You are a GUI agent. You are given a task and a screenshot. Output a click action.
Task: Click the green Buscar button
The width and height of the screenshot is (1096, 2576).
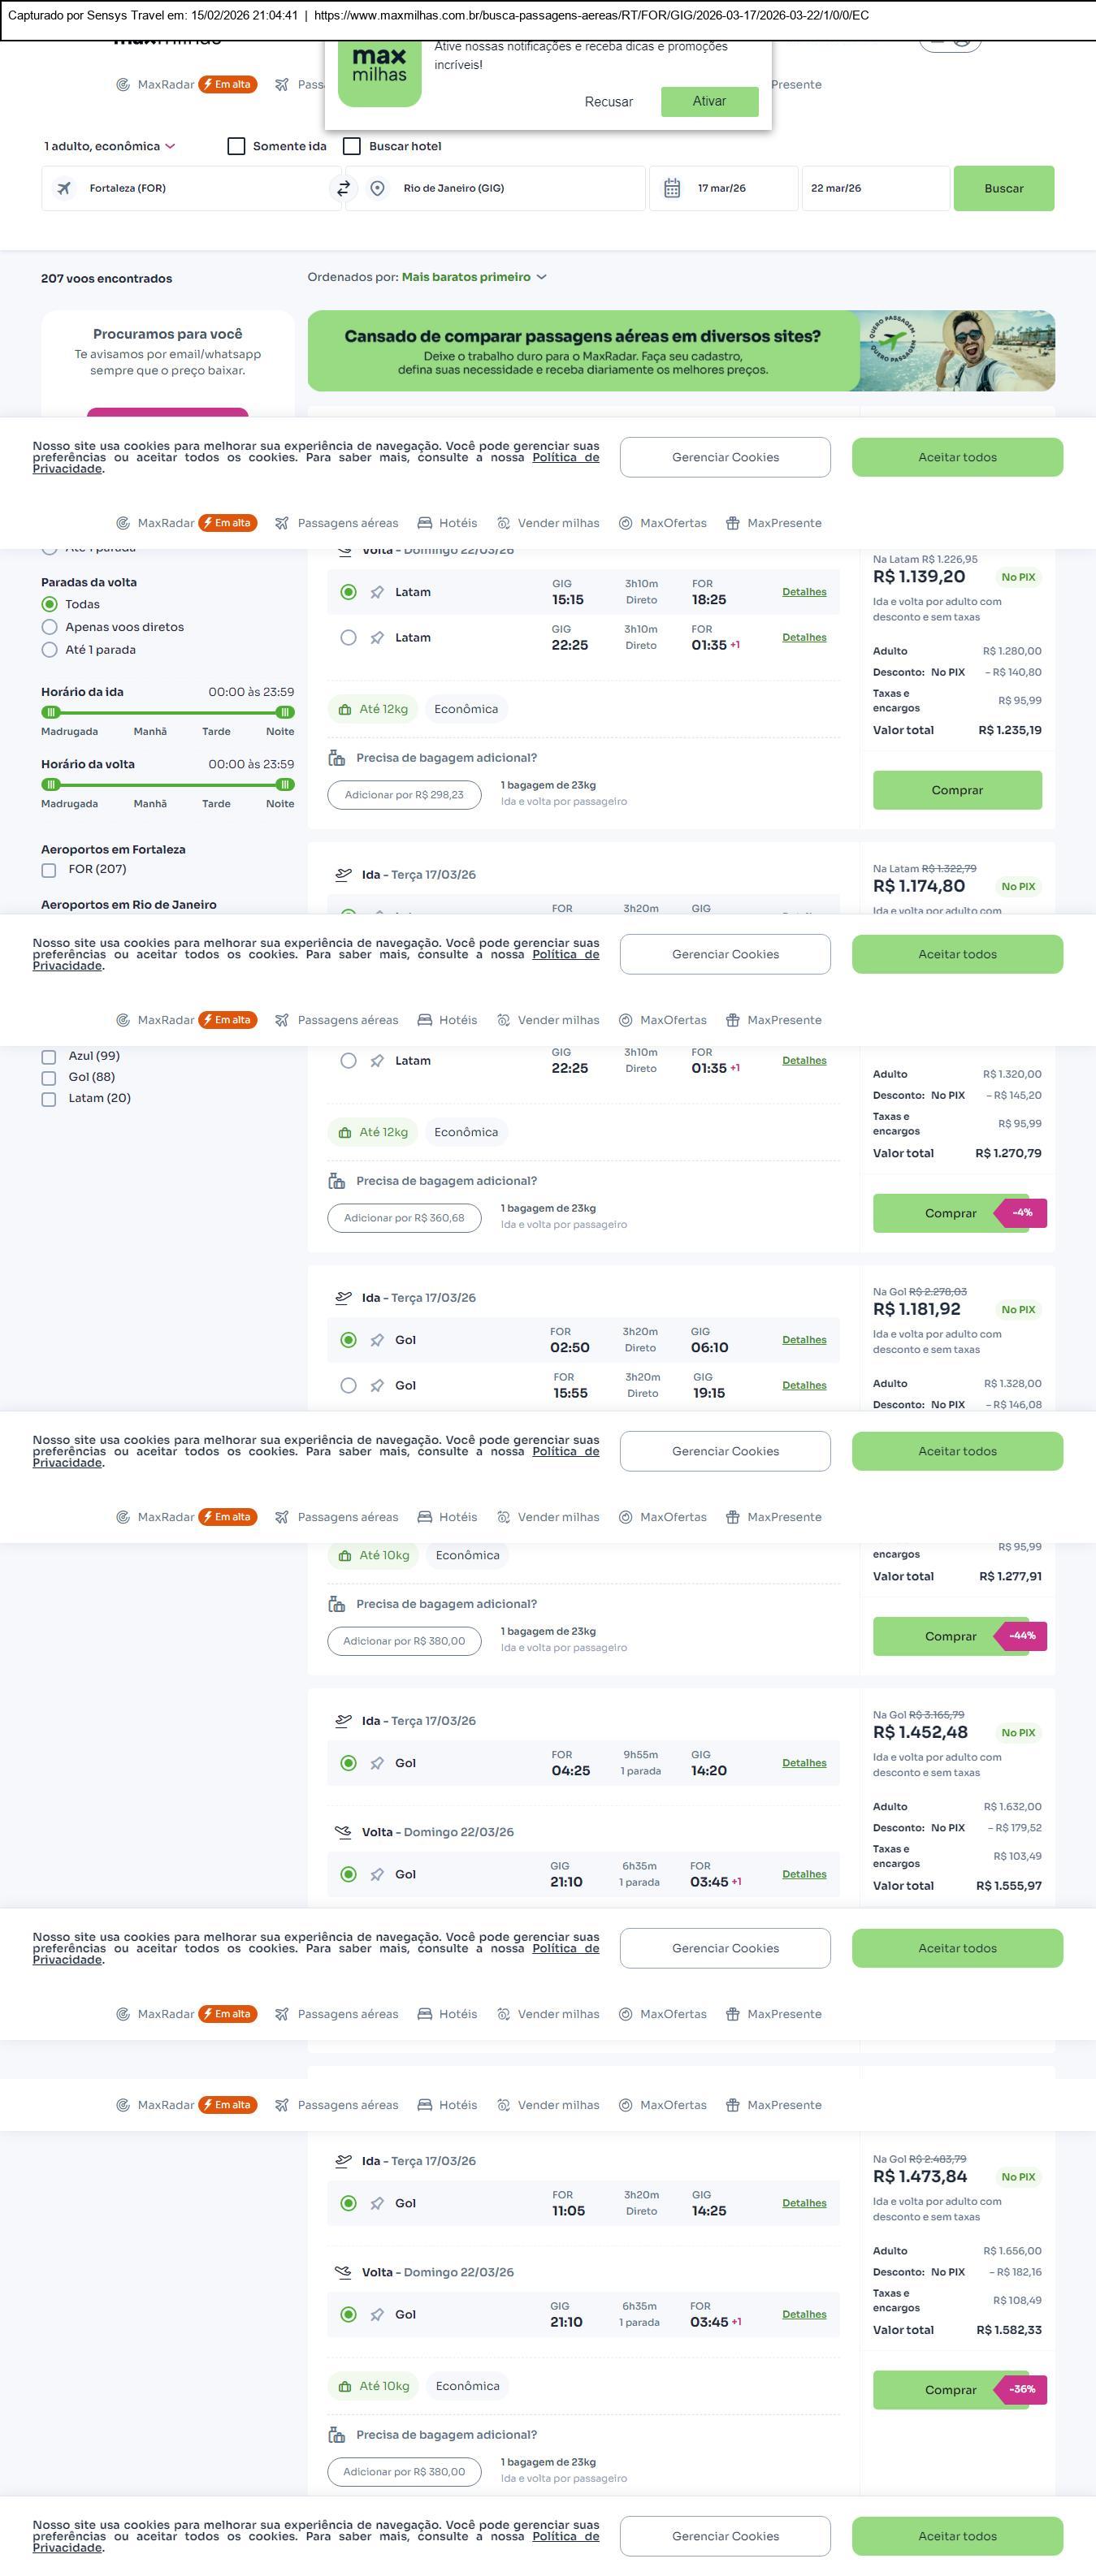(1003, 188)
